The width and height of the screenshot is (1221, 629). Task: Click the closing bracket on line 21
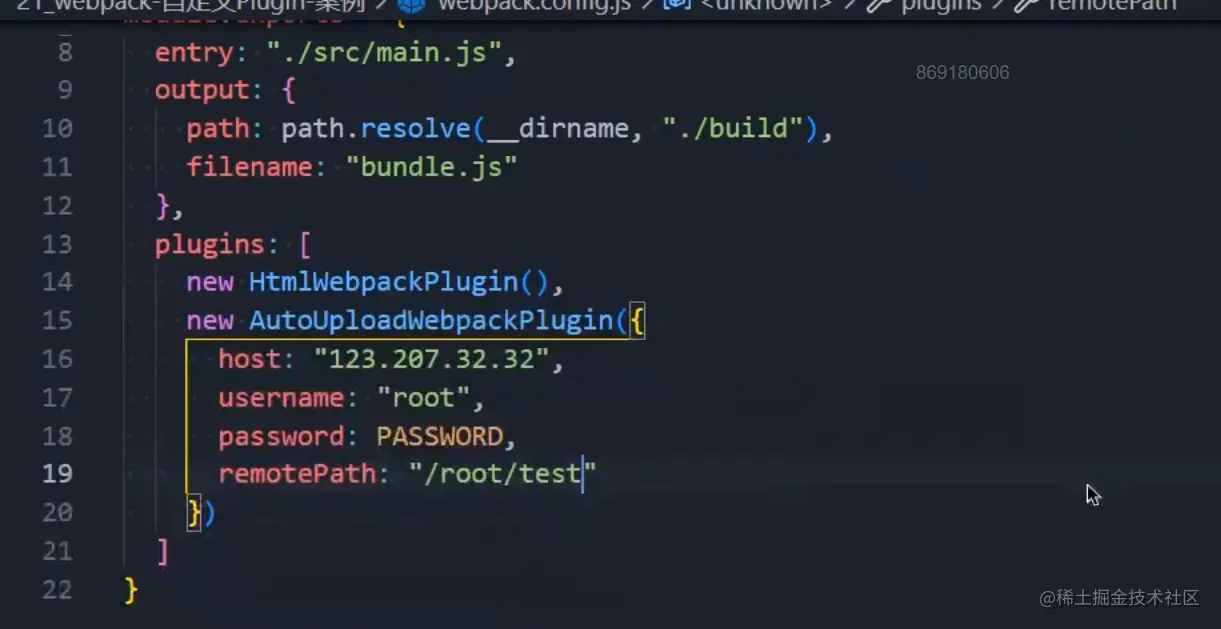tap(162, 551)
